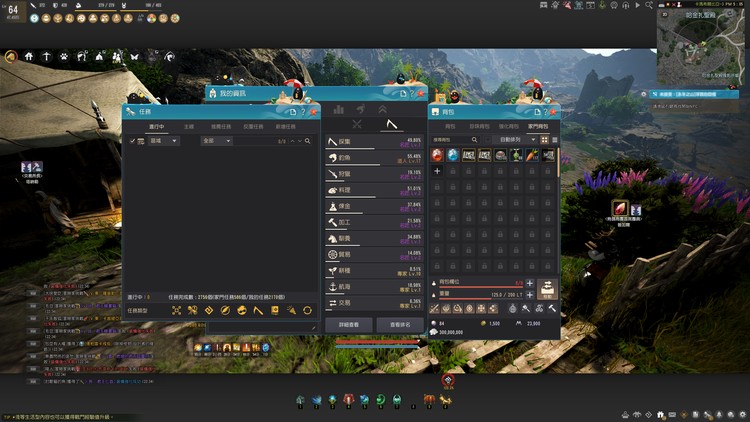Viewport: 750px width, 422px height.
Task: Click the up arrow beside the quest search
Action: (293, 141)
